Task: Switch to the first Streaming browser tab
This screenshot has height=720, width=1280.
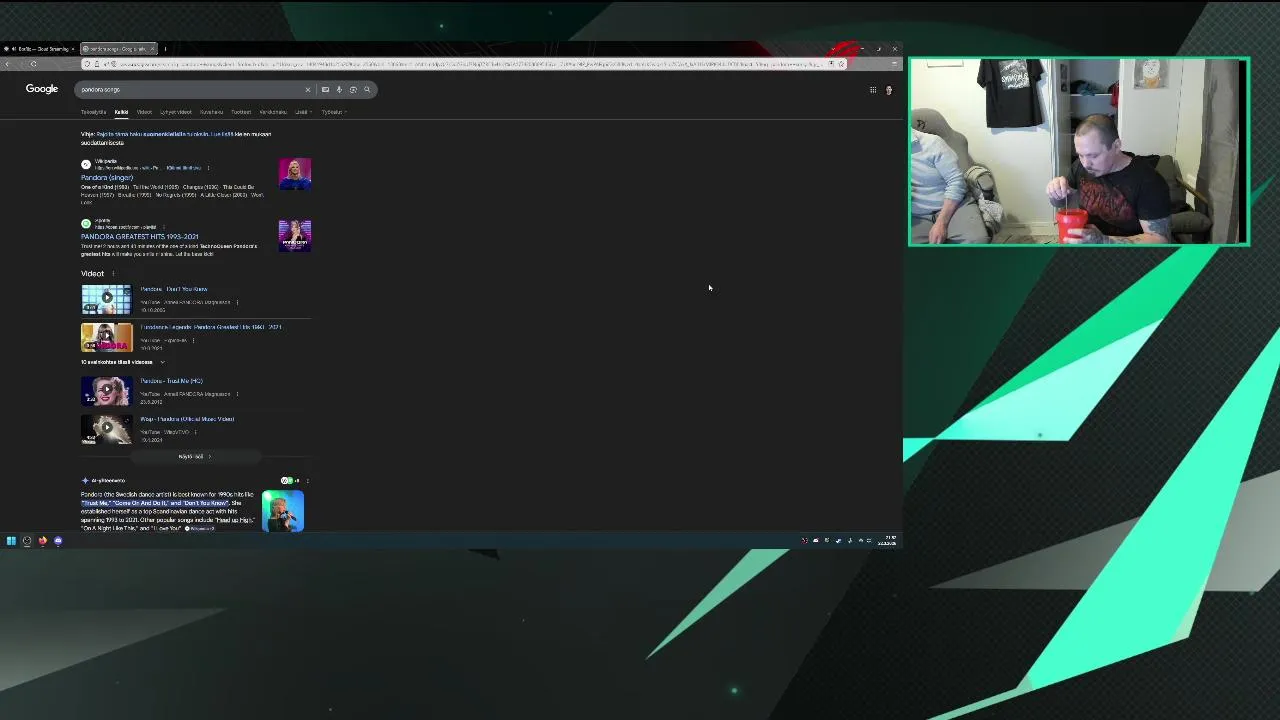Action: [38, 49]
